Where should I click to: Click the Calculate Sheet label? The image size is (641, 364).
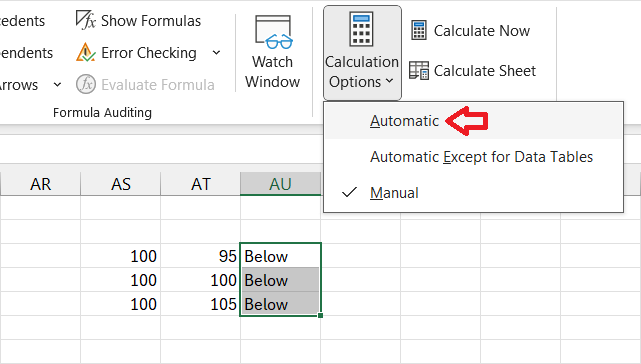coord(484,71)
